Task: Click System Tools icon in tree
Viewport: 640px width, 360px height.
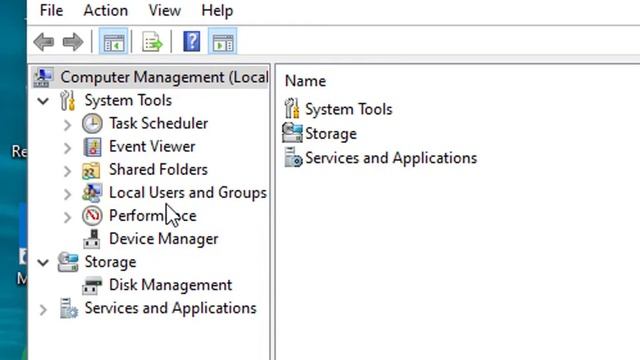Action: point(68,100)
